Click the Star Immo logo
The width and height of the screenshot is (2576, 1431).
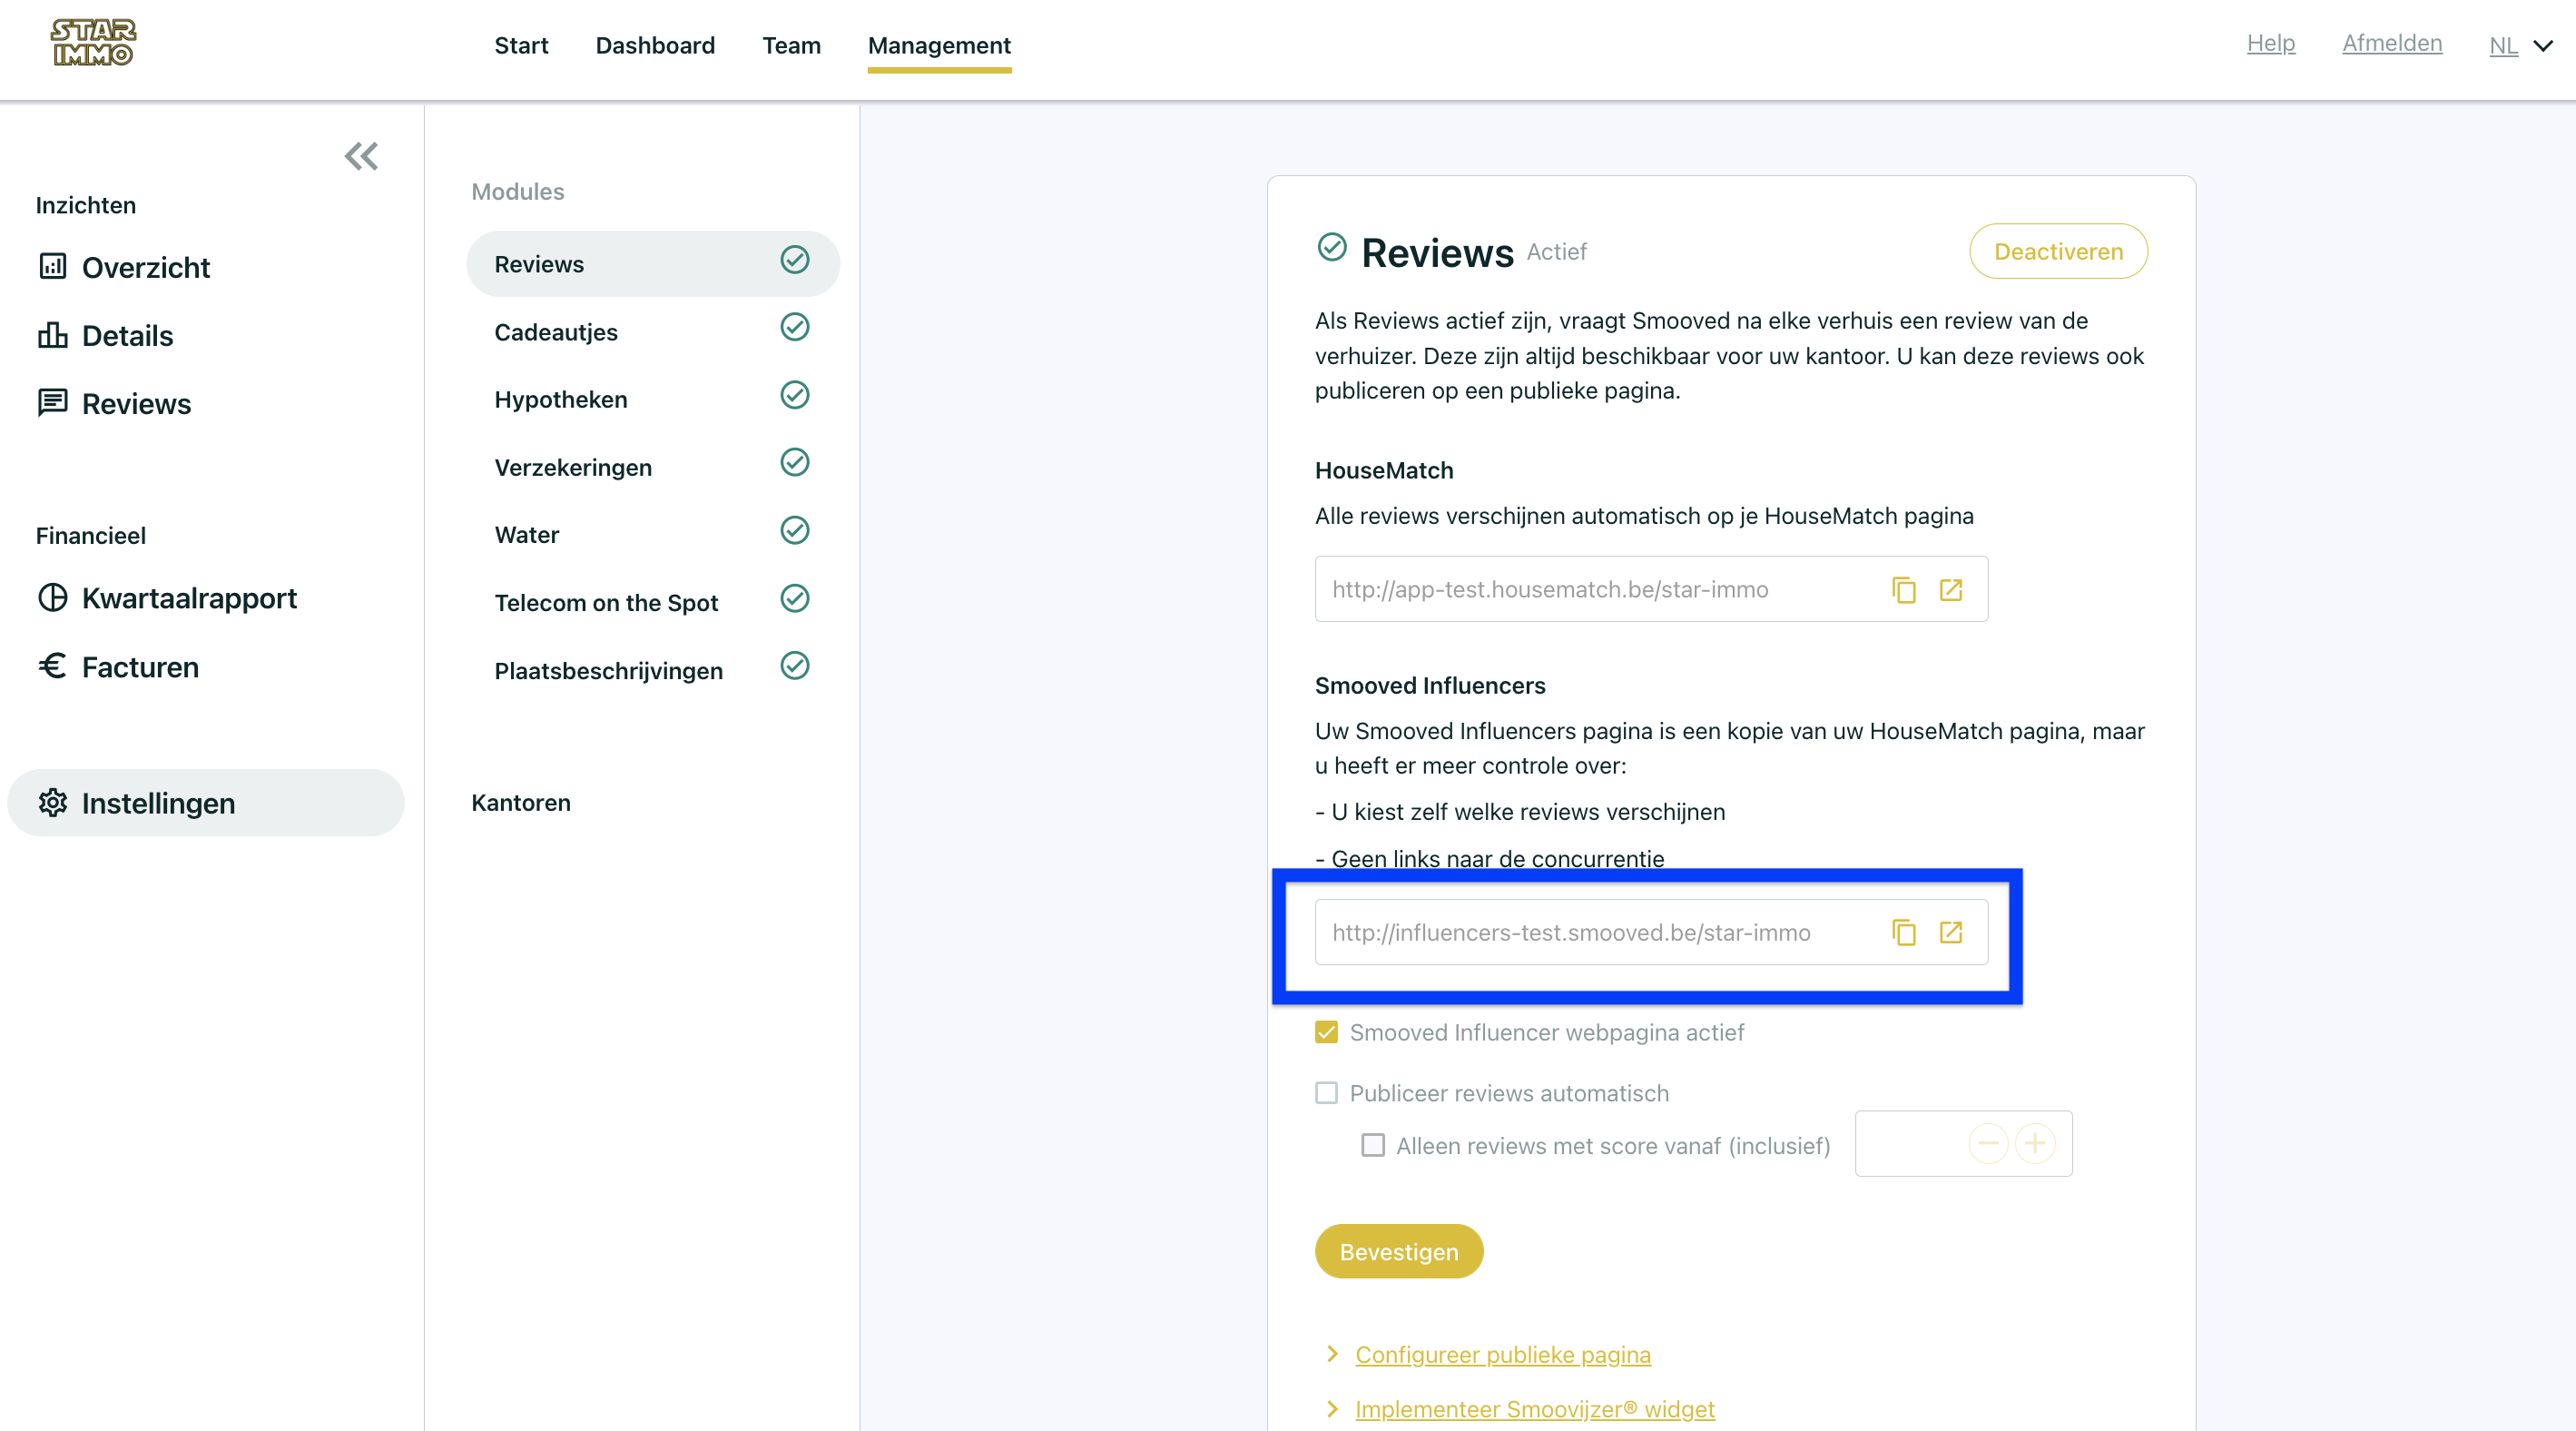pos(93,43)
